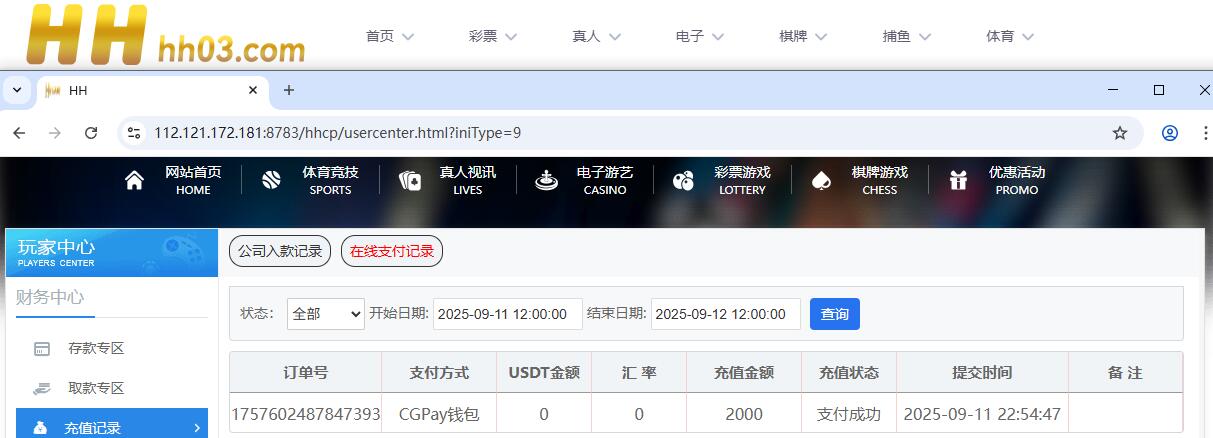Open a new browser tab
Screen dimensions: 1213x438
289,90
